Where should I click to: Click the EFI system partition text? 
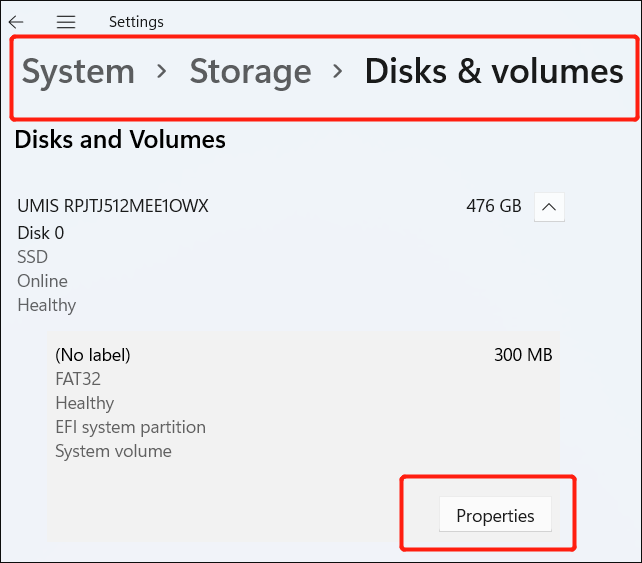(x=130, y=427)
